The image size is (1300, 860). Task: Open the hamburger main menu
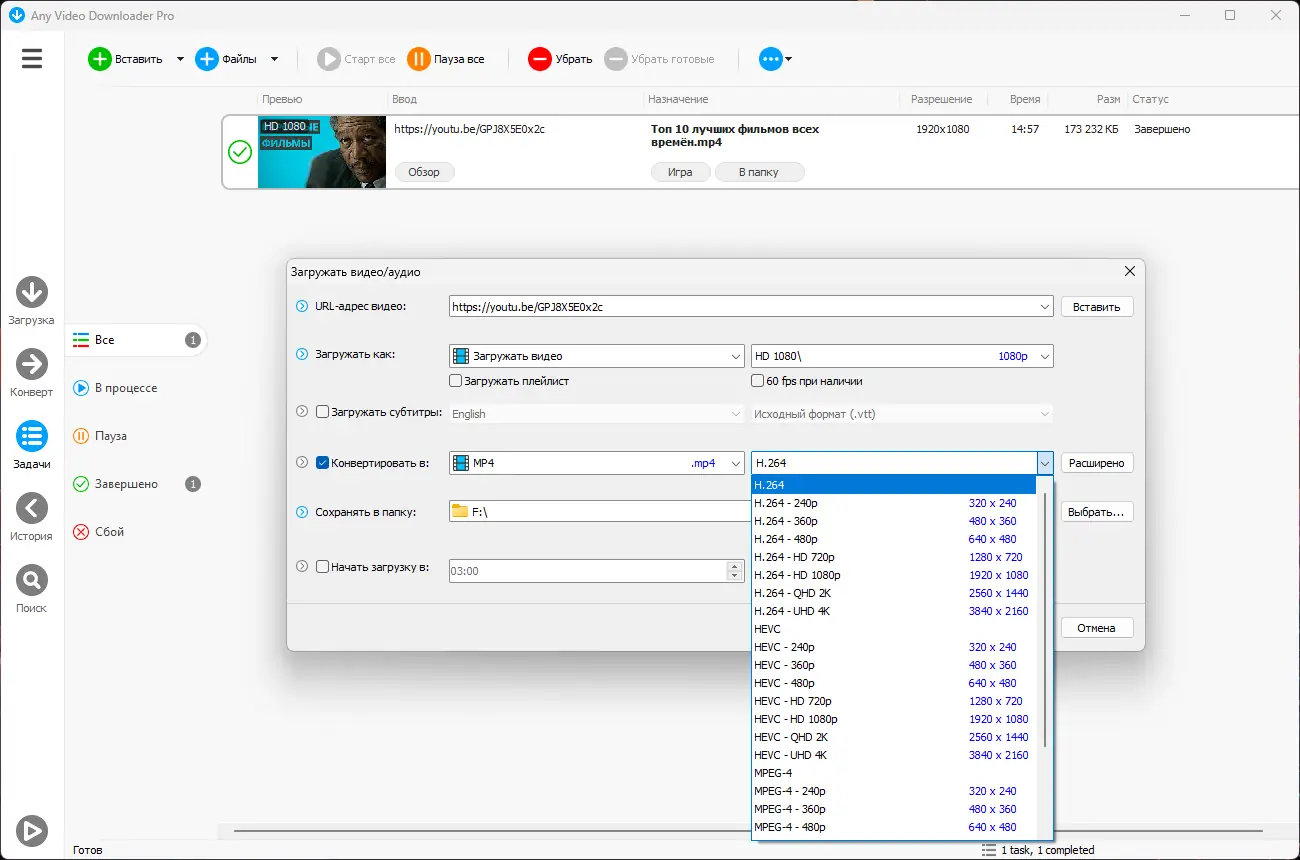(x=32, y=59)
